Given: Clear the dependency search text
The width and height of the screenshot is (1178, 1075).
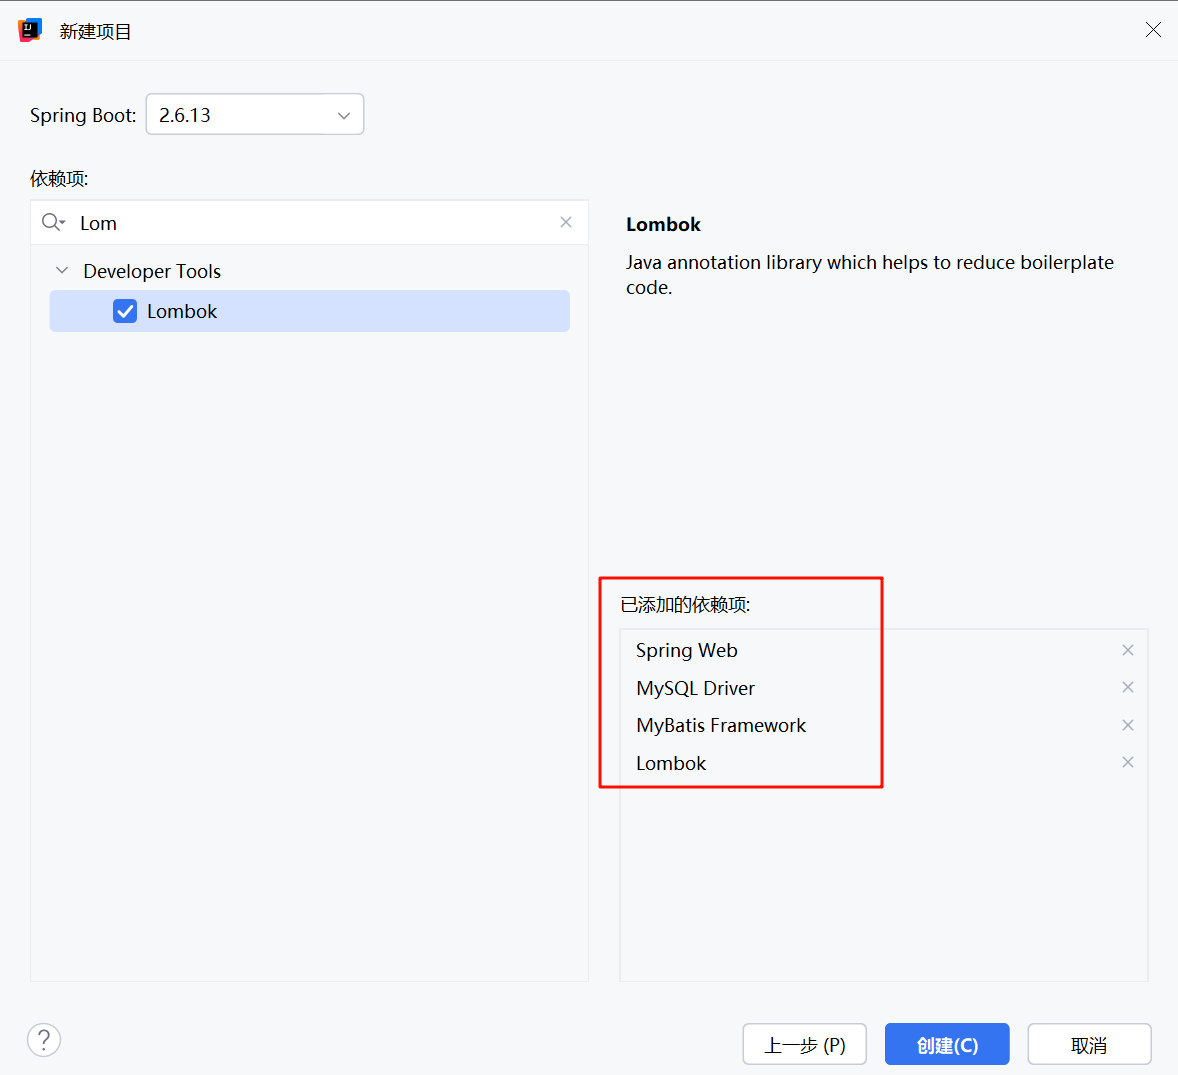Looking at the screenshot, I should (566, 222).
